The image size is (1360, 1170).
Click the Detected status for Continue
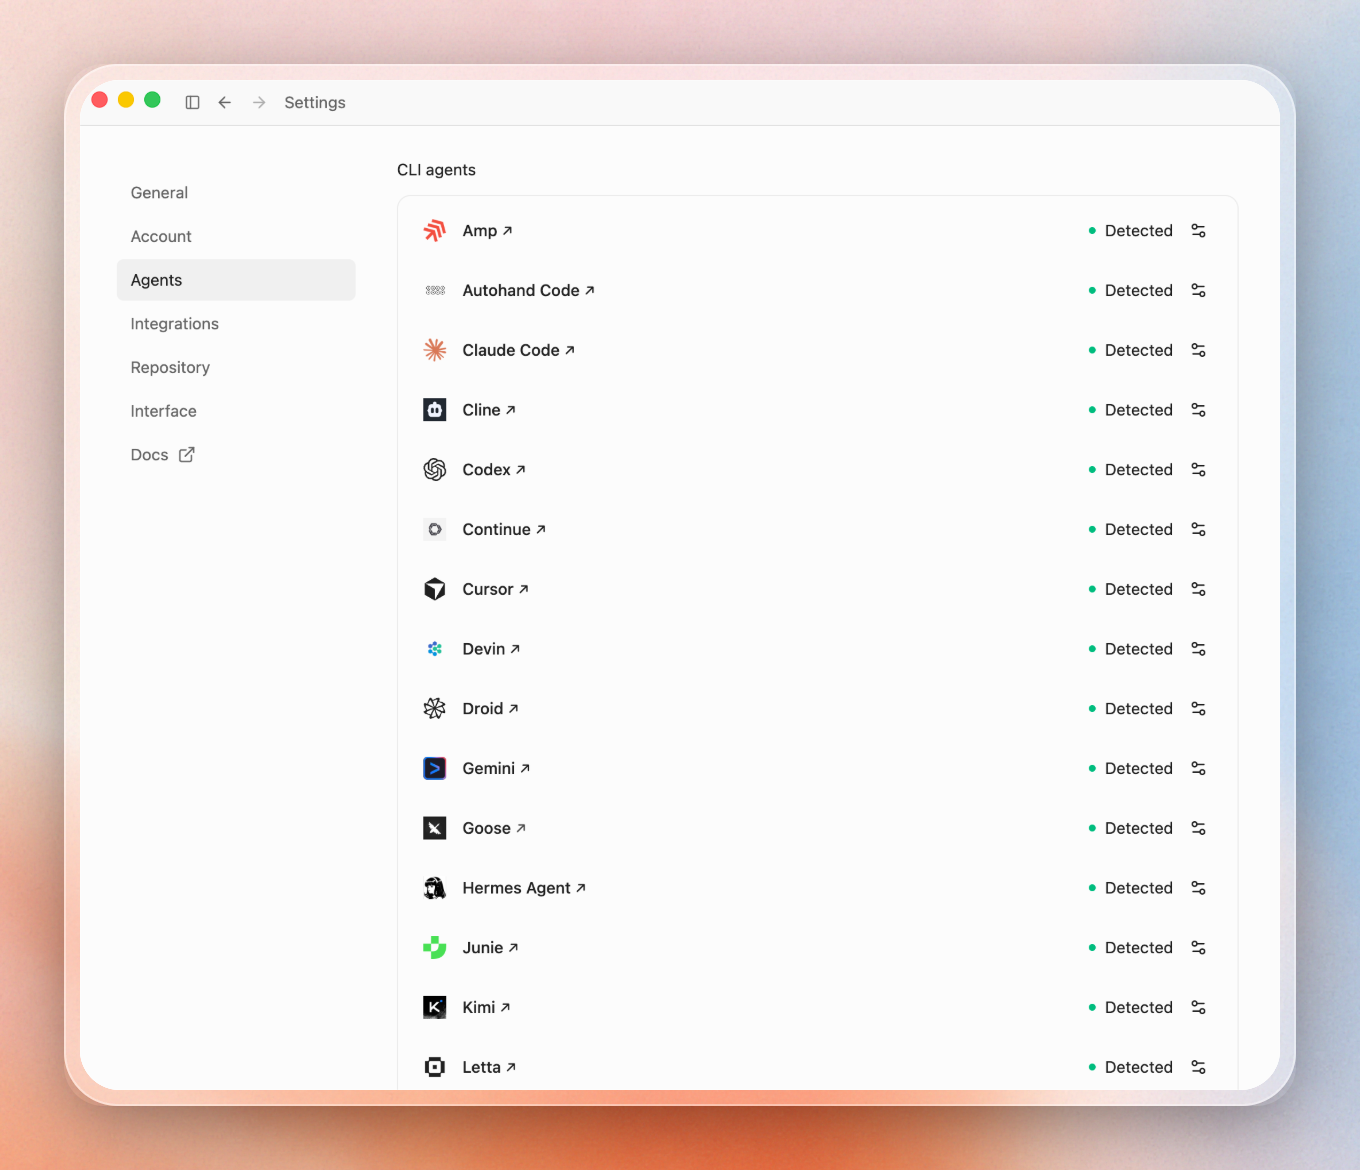(x=1130, y=530)
